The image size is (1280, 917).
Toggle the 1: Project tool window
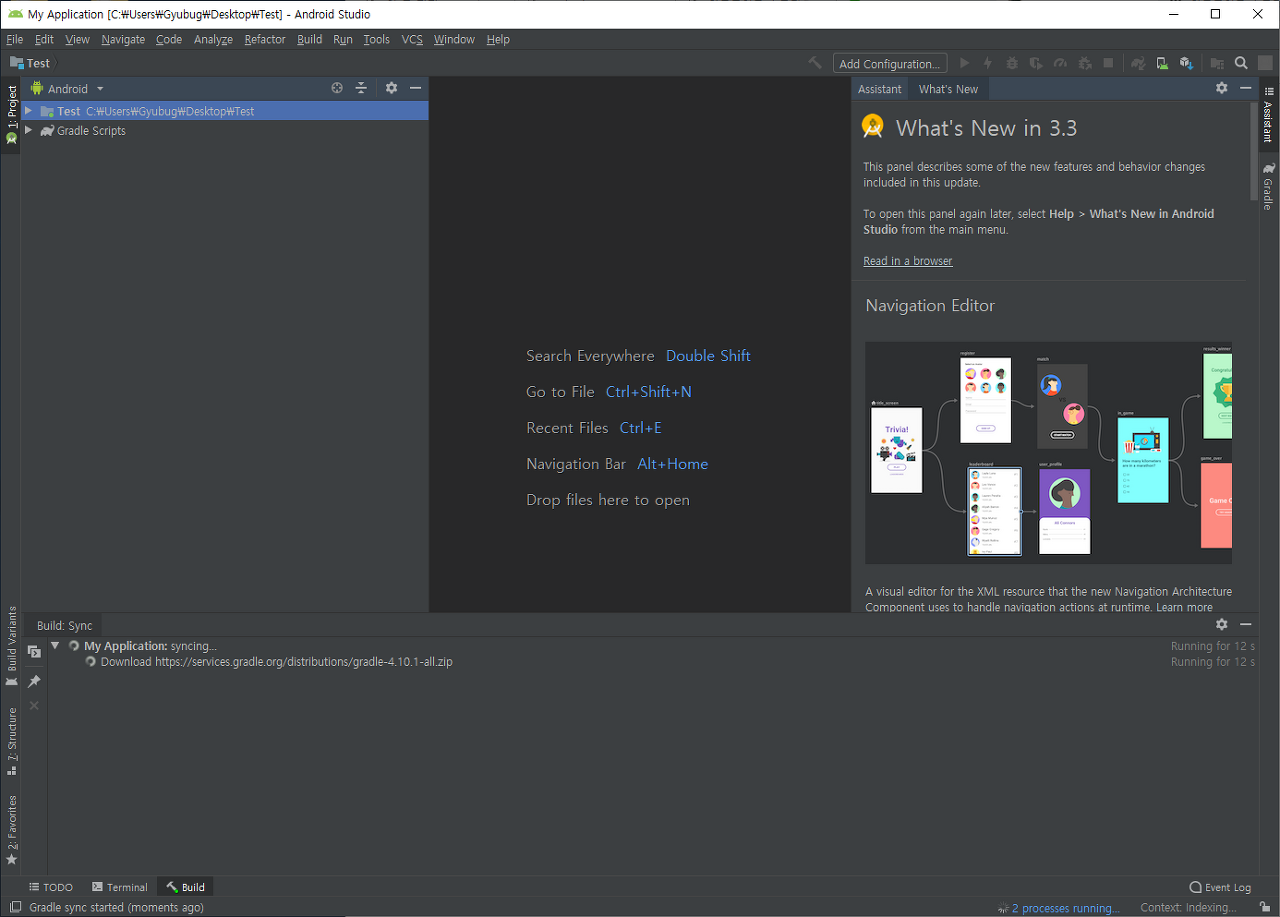[11, 114]
